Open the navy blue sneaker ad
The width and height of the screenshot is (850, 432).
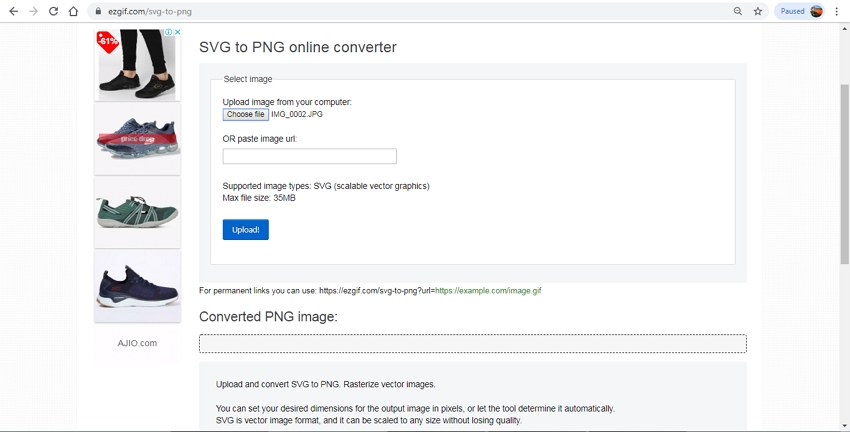click(137, 284)
